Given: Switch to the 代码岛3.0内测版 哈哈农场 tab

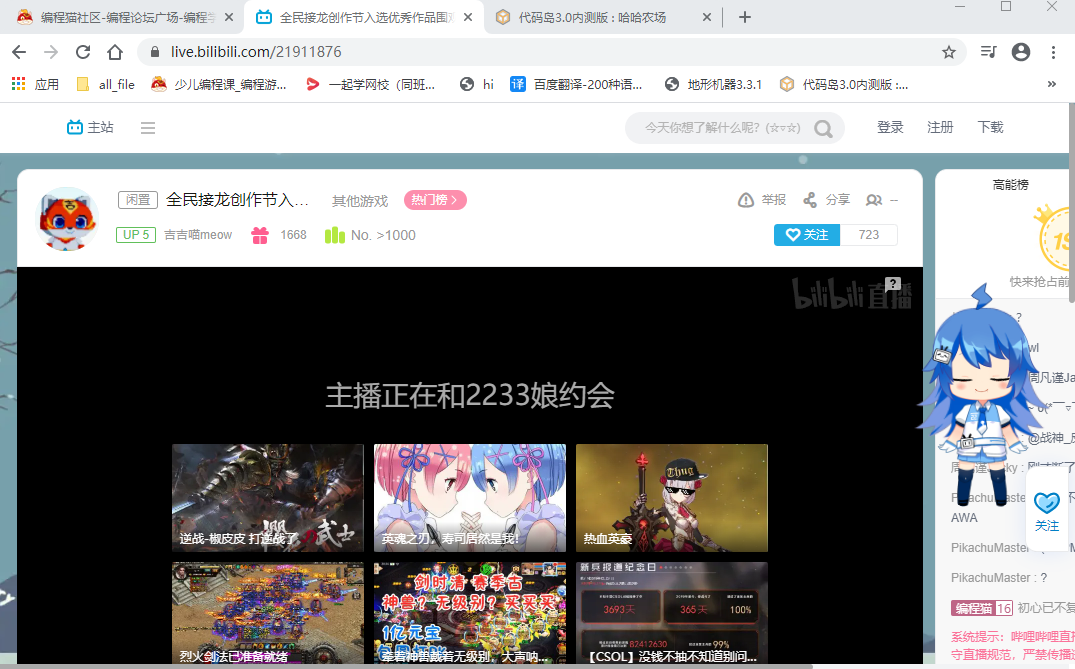Looking at the screenshot, I should 590,18.
